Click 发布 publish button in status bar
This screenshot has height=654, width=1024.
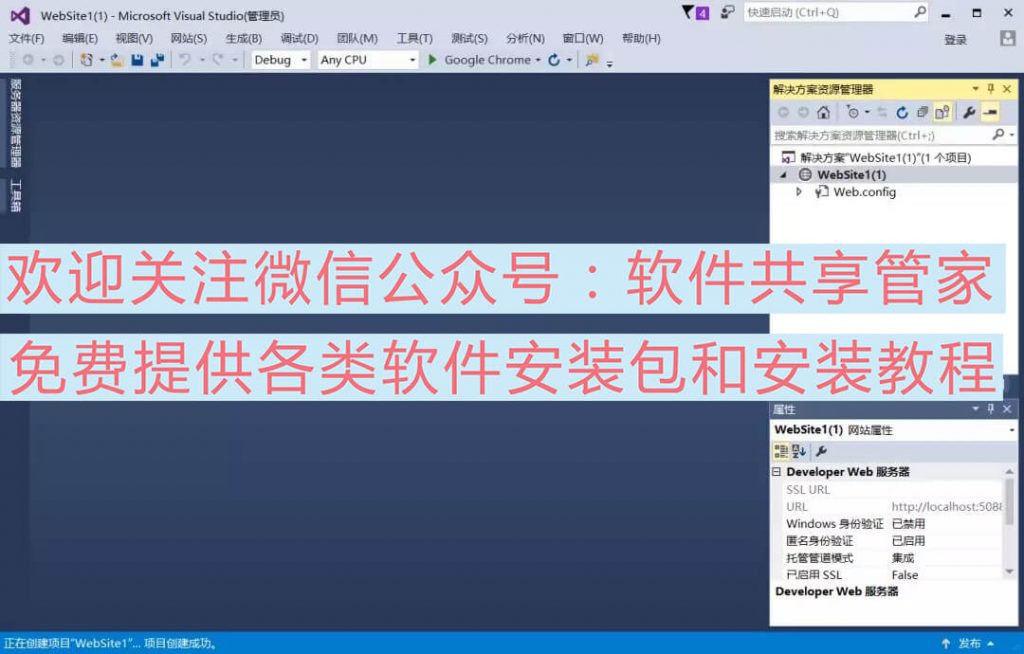[x=970, y=643]
